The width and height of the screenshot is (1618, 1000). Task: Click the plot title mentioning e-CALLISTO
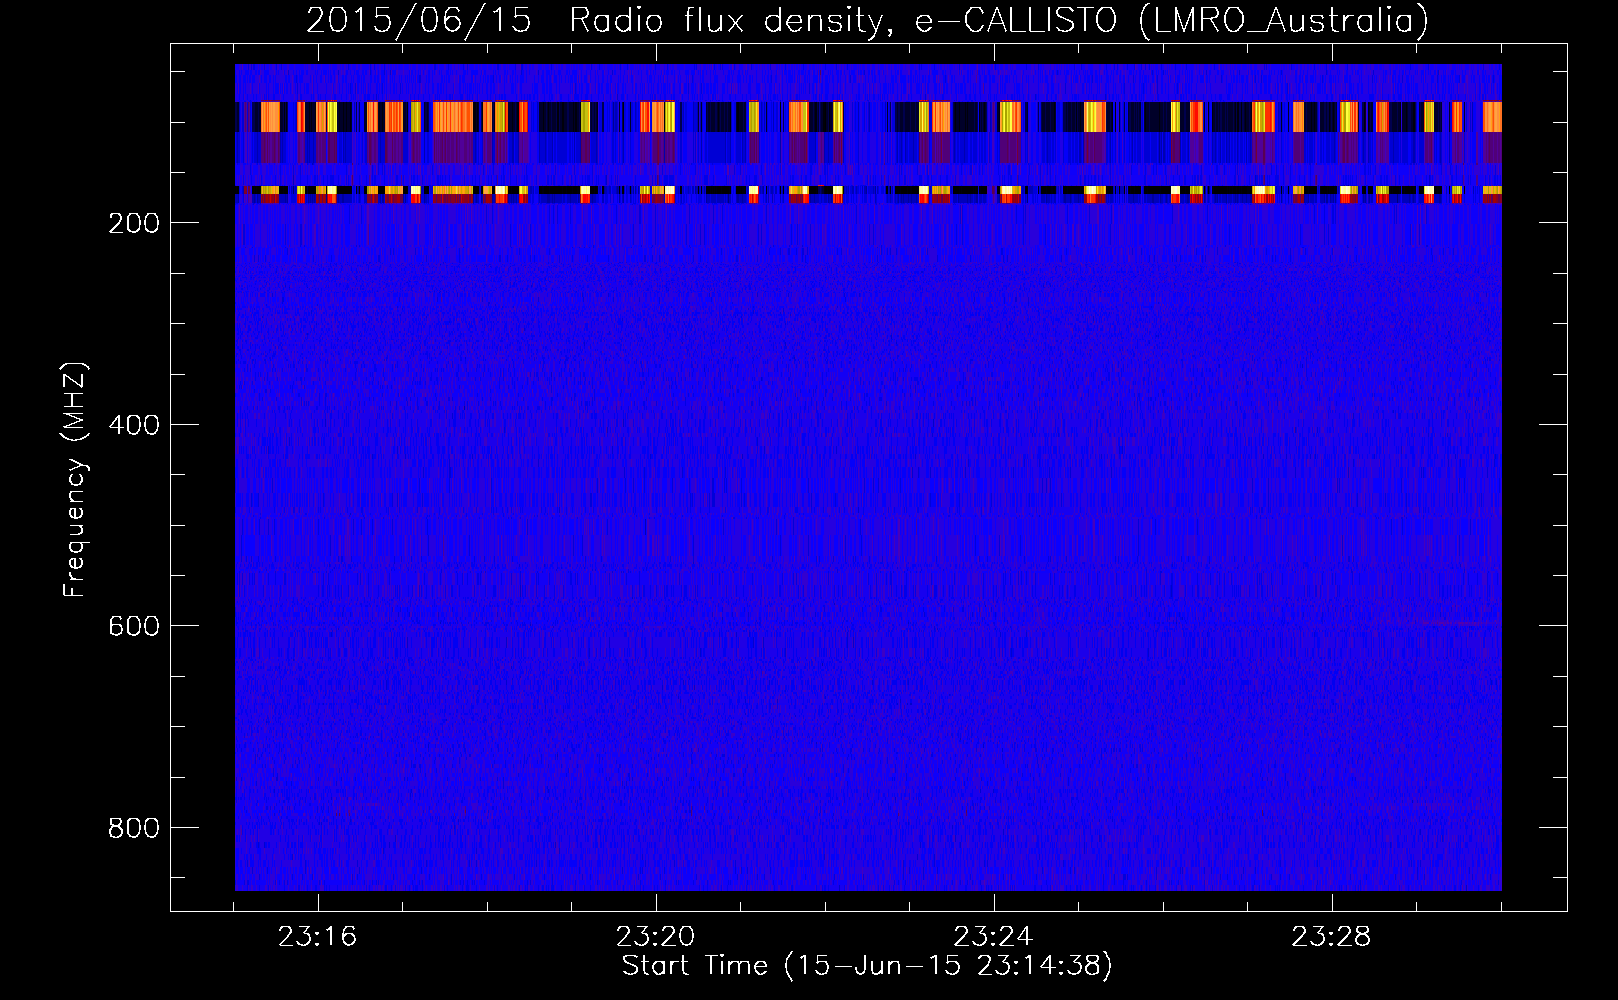(x=867, y=21)
